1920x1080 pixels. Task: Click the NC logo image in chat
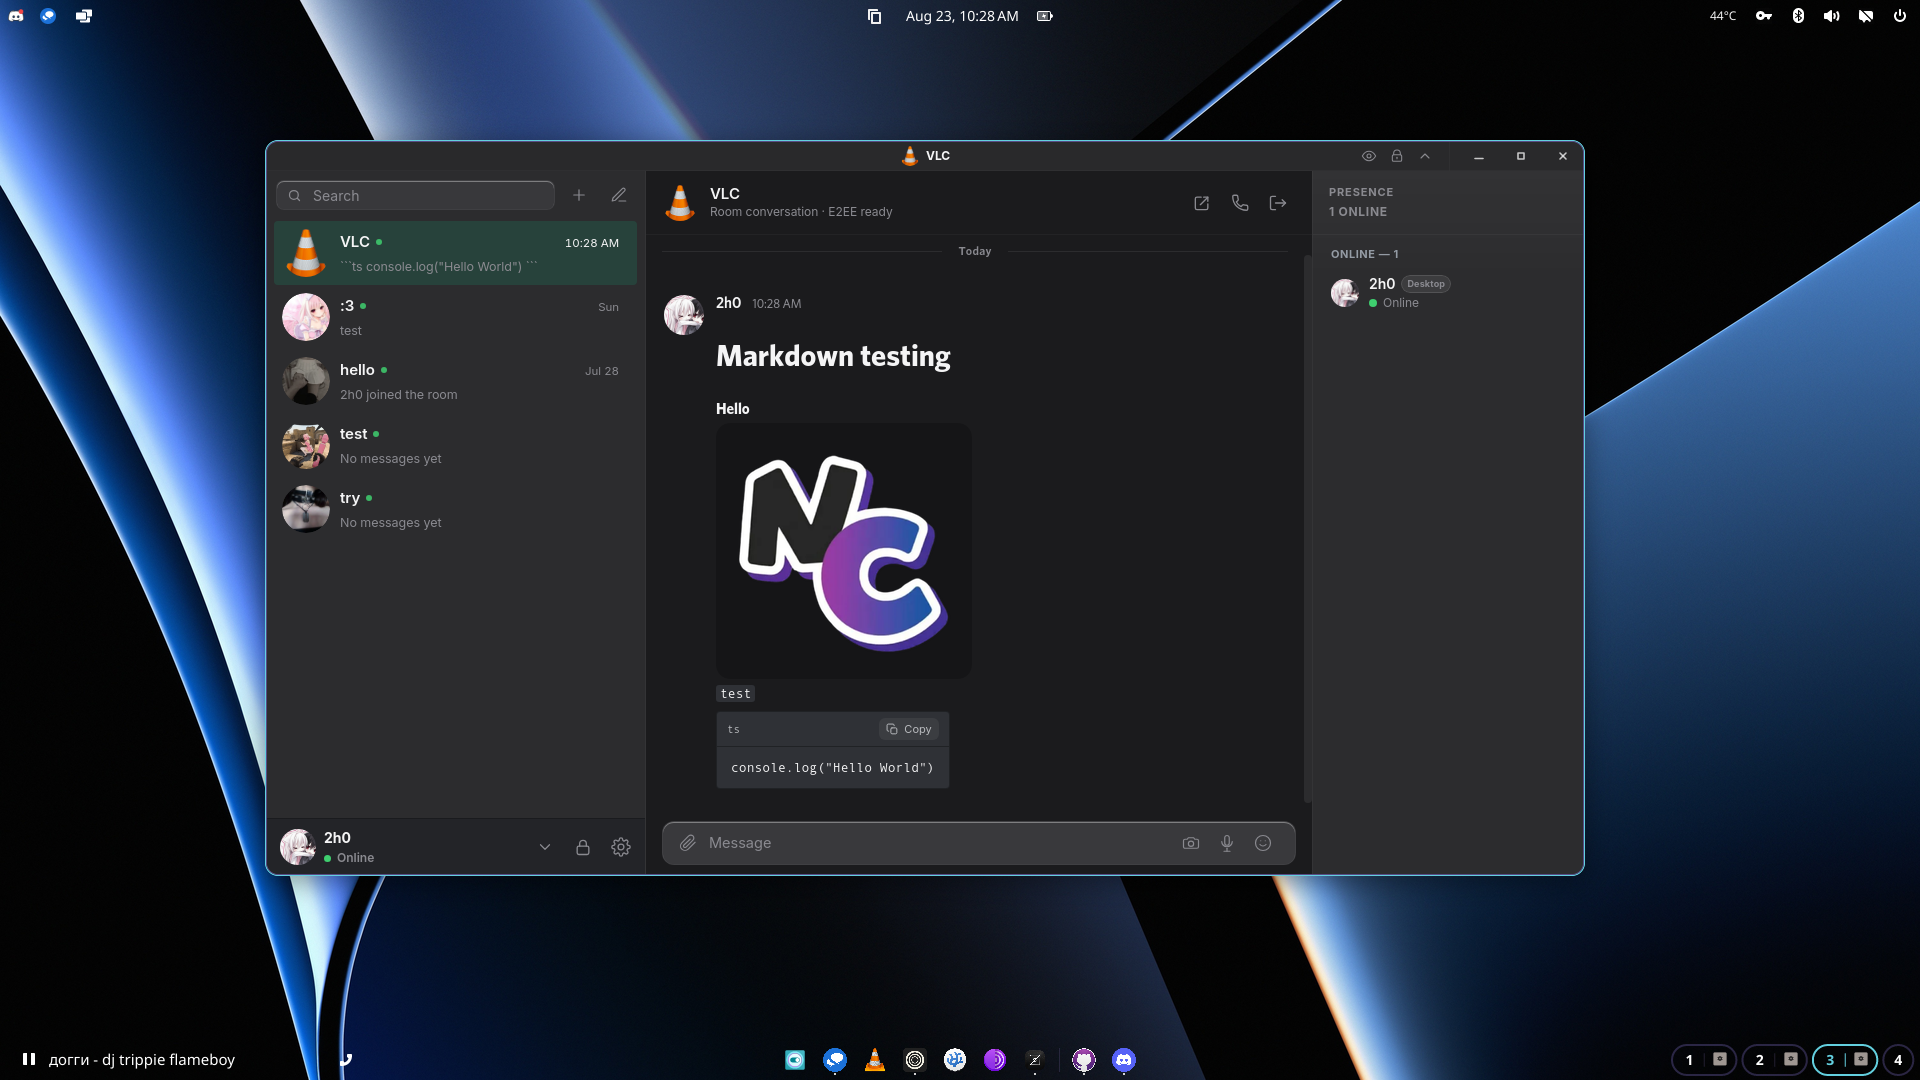point(844,551)
